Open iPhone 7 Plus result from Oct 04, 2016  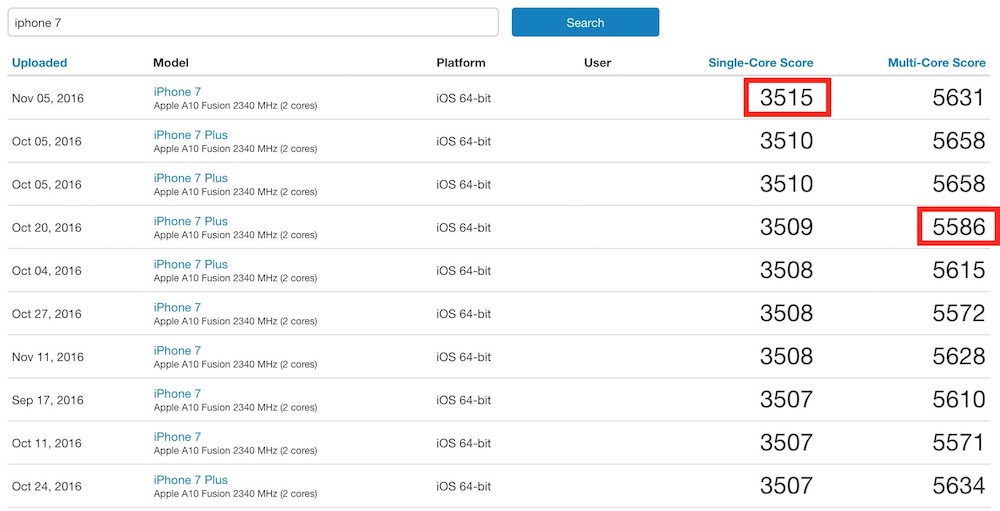tap(190, 264)
